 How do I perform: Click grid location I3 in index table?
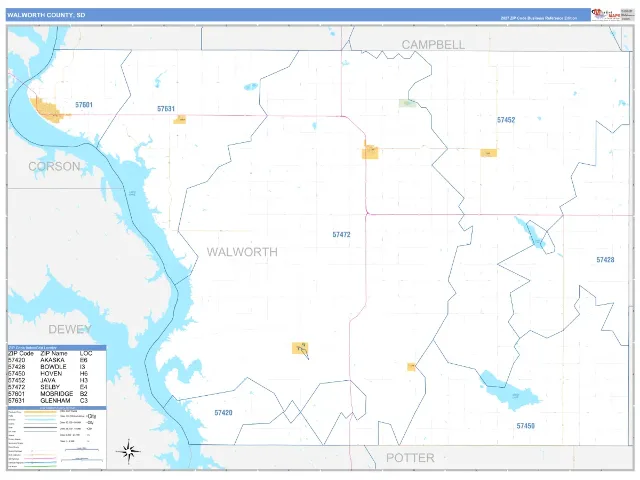[x=82, y=367]
